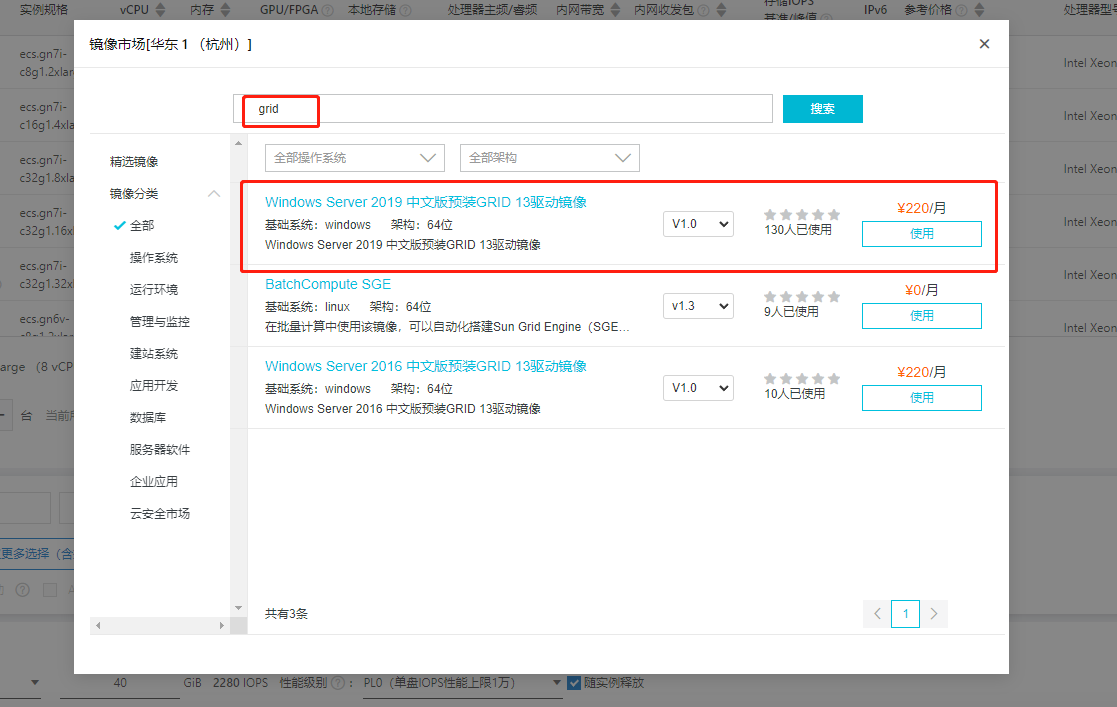Select version dropdown for Windows Server 2016
The image size is (1117, 707).
(x=698, y=388)
